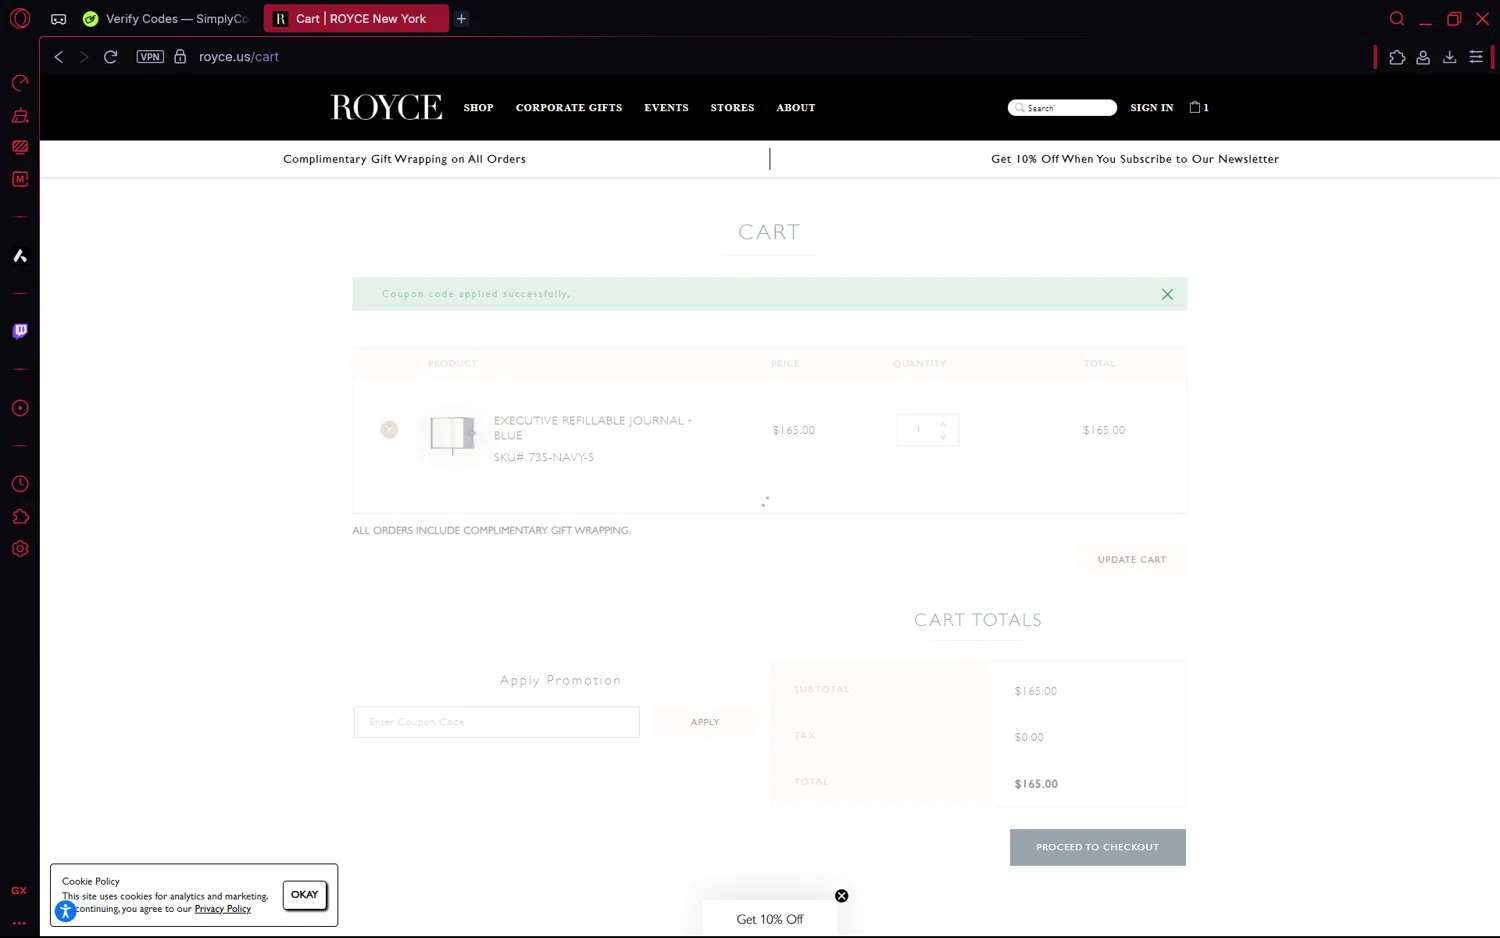The image size is (1500, 938).
Task: Click the address bar URL royce.us/cart
Action: click(x=239, y=57)
